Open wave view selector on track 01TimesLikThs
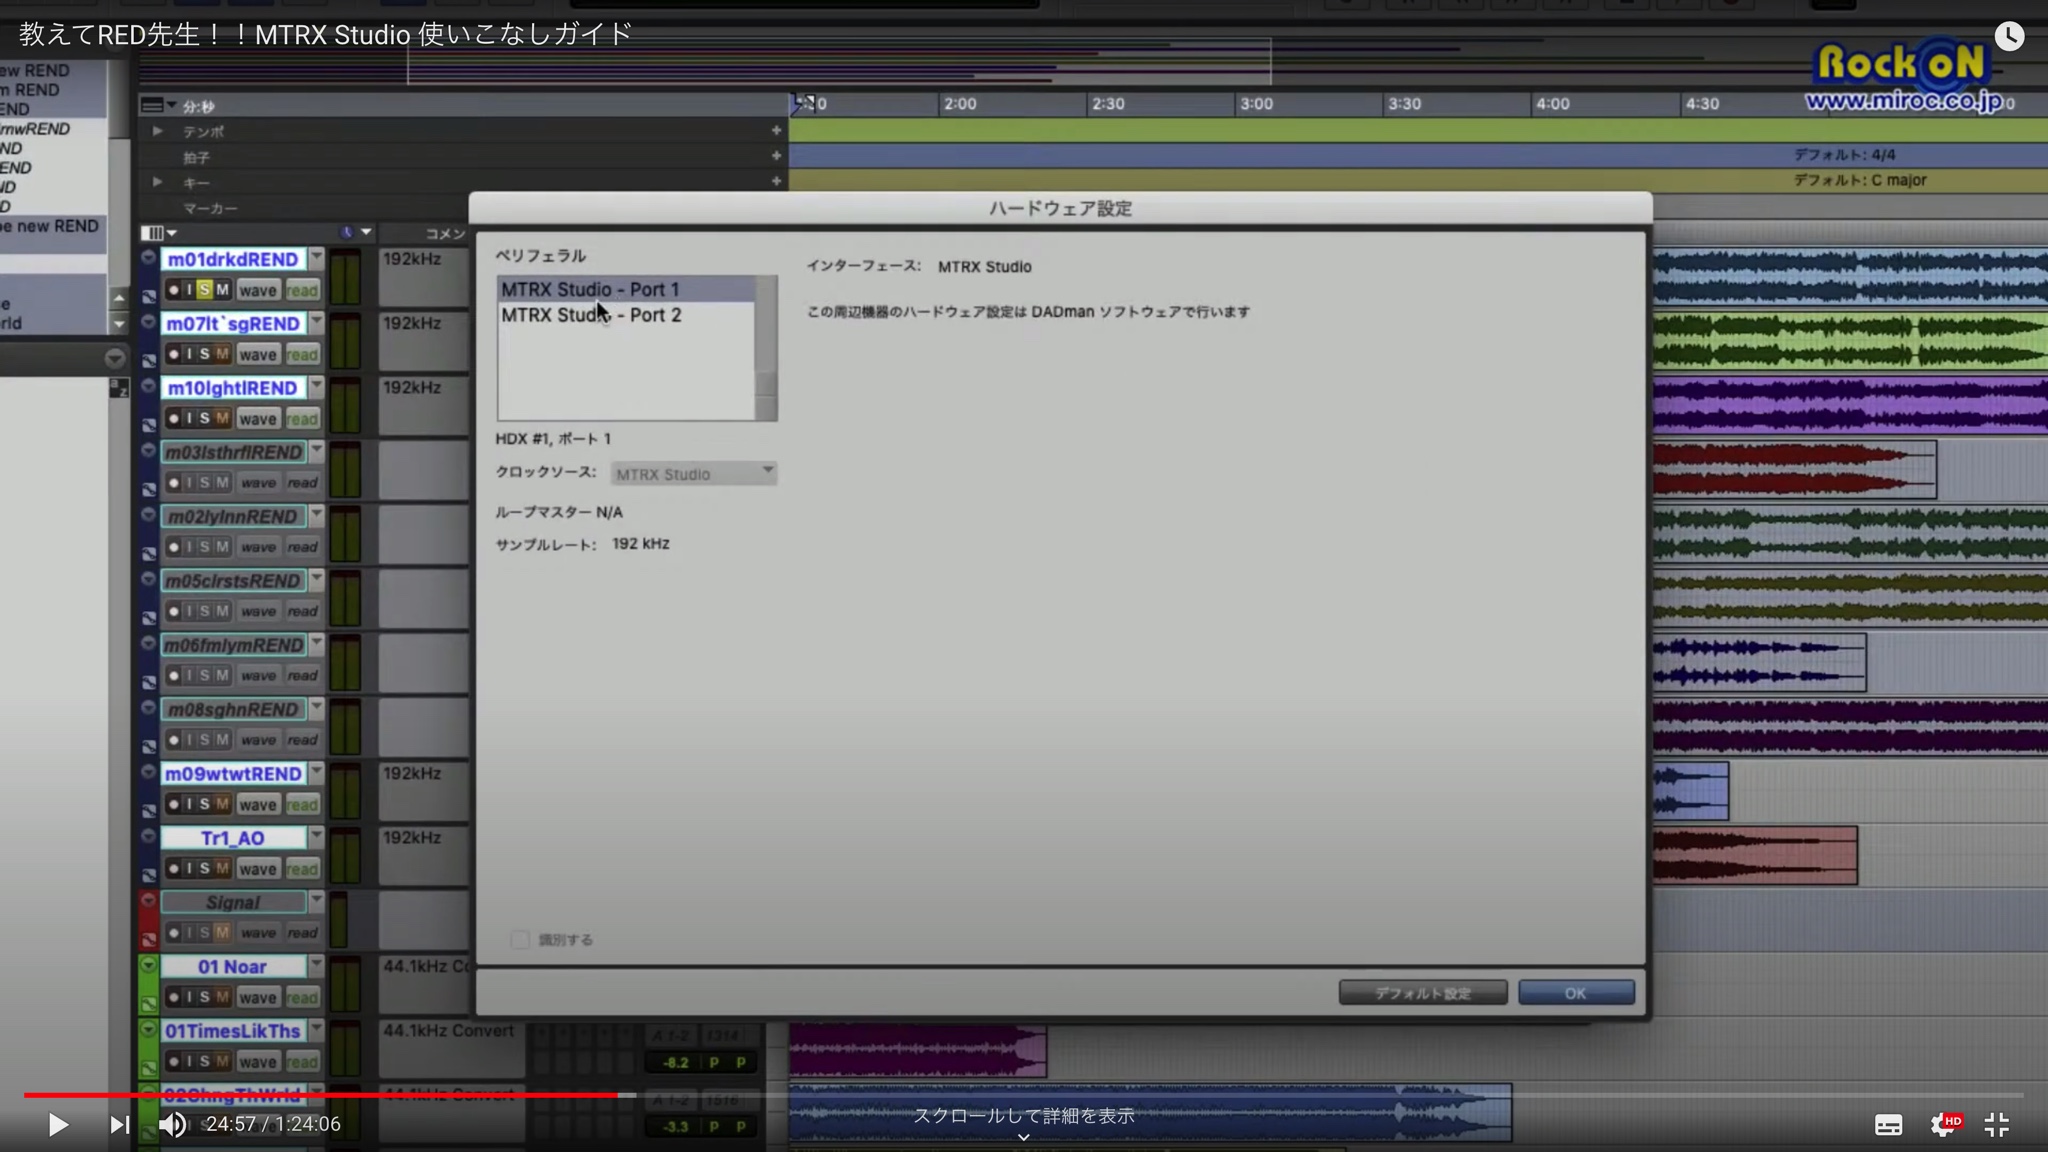This screenshot has width=2048, height=1152. [258, 1062]
